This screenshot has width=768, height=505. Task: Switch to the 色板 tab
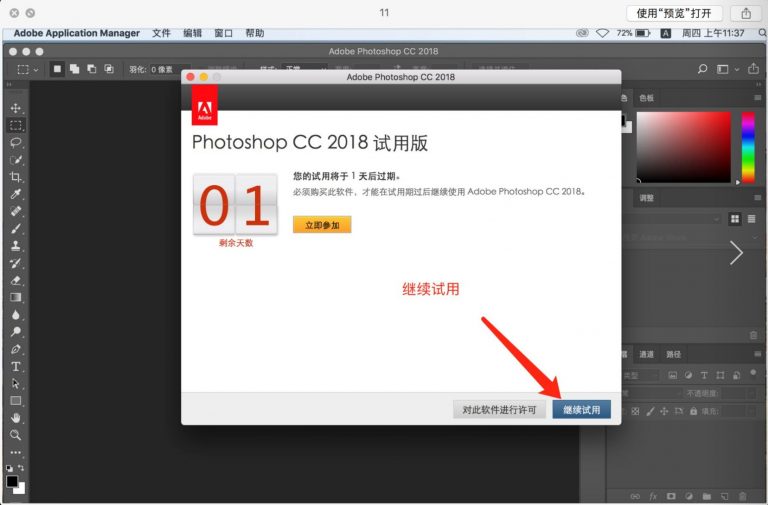click(647, 98)
